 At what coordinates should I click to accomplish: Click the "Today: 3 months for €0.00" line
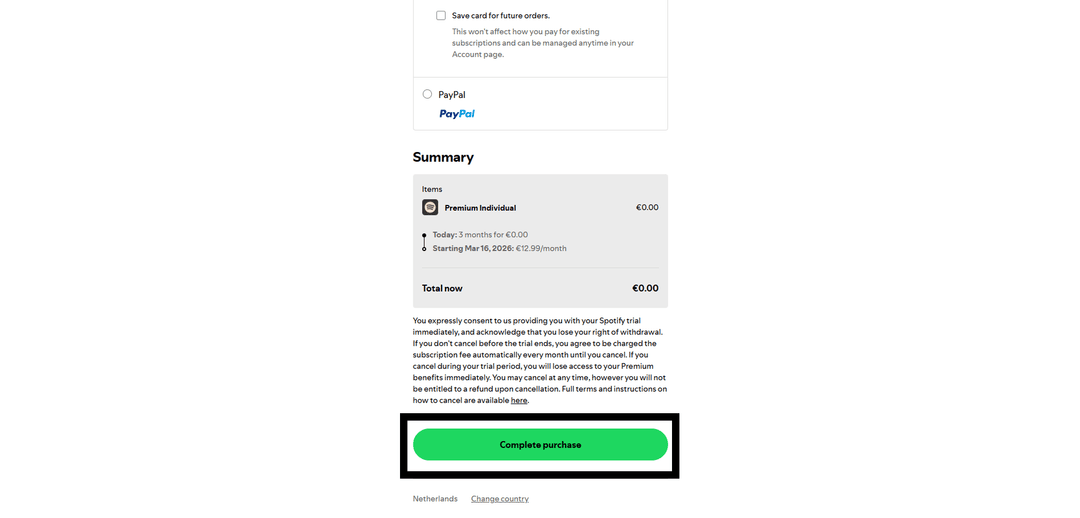coord(480,235)
